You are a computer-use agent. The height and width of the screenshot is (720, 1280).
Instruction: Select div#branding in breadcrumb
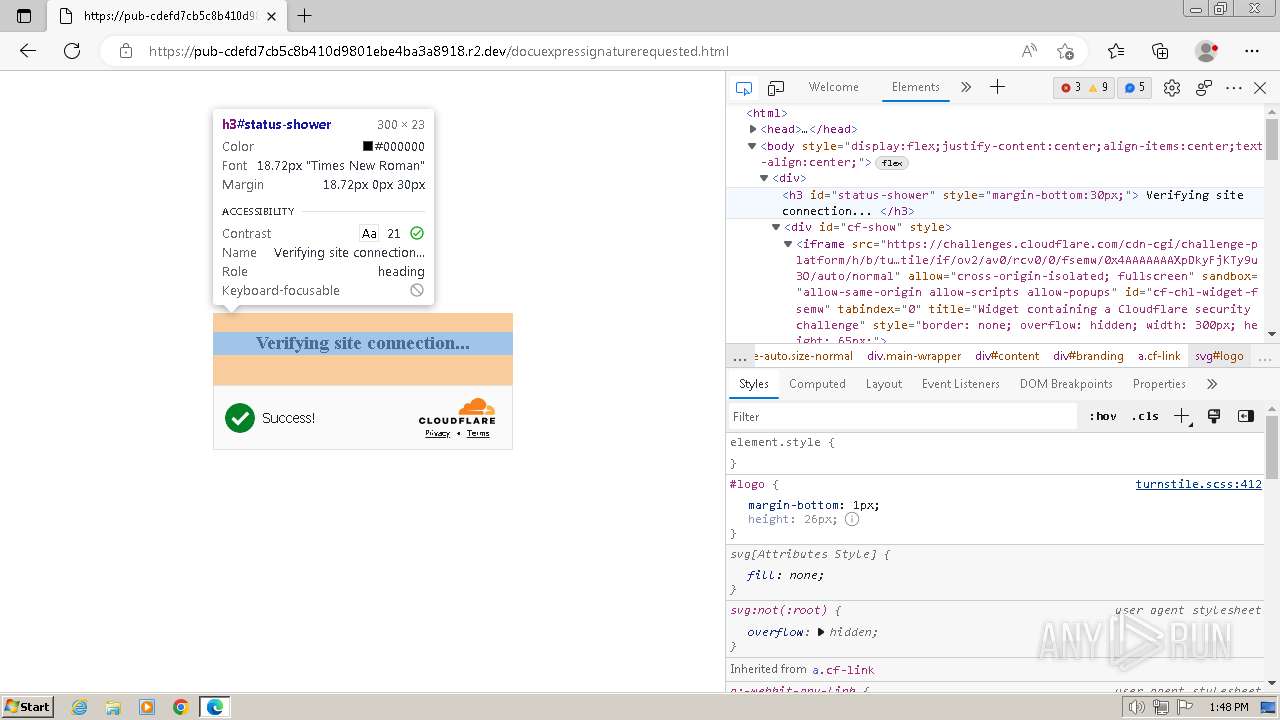[1088, 356]
